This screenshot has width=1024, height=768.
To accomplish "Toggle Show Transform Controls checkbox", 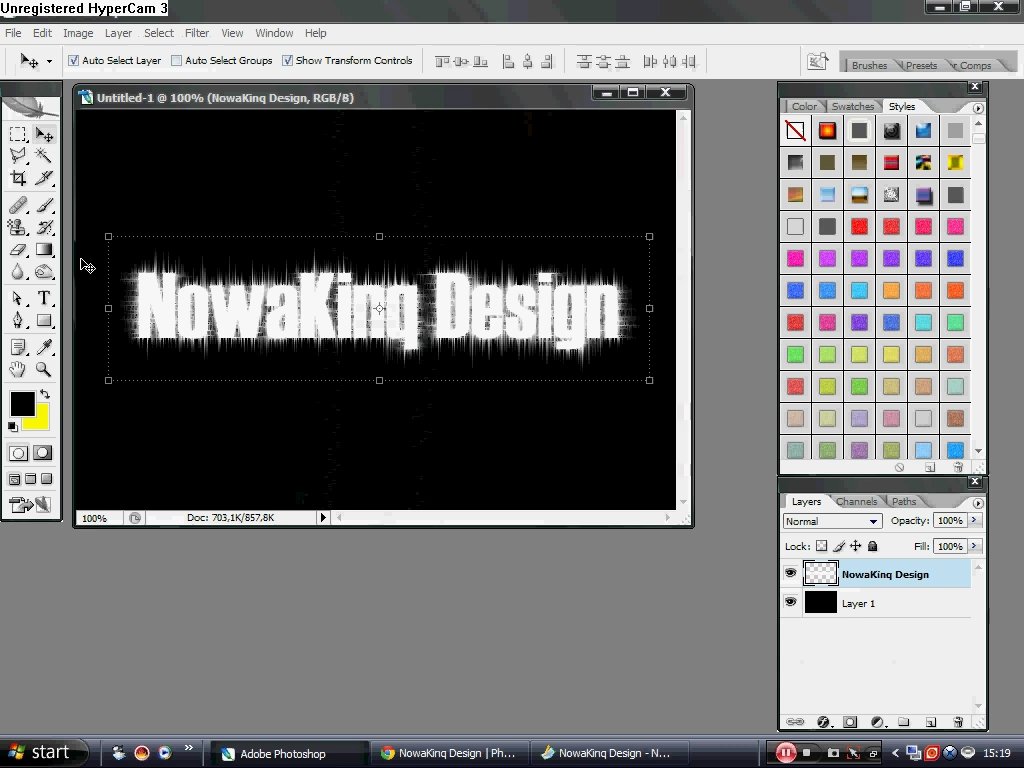I will click(x=287, y=60).
